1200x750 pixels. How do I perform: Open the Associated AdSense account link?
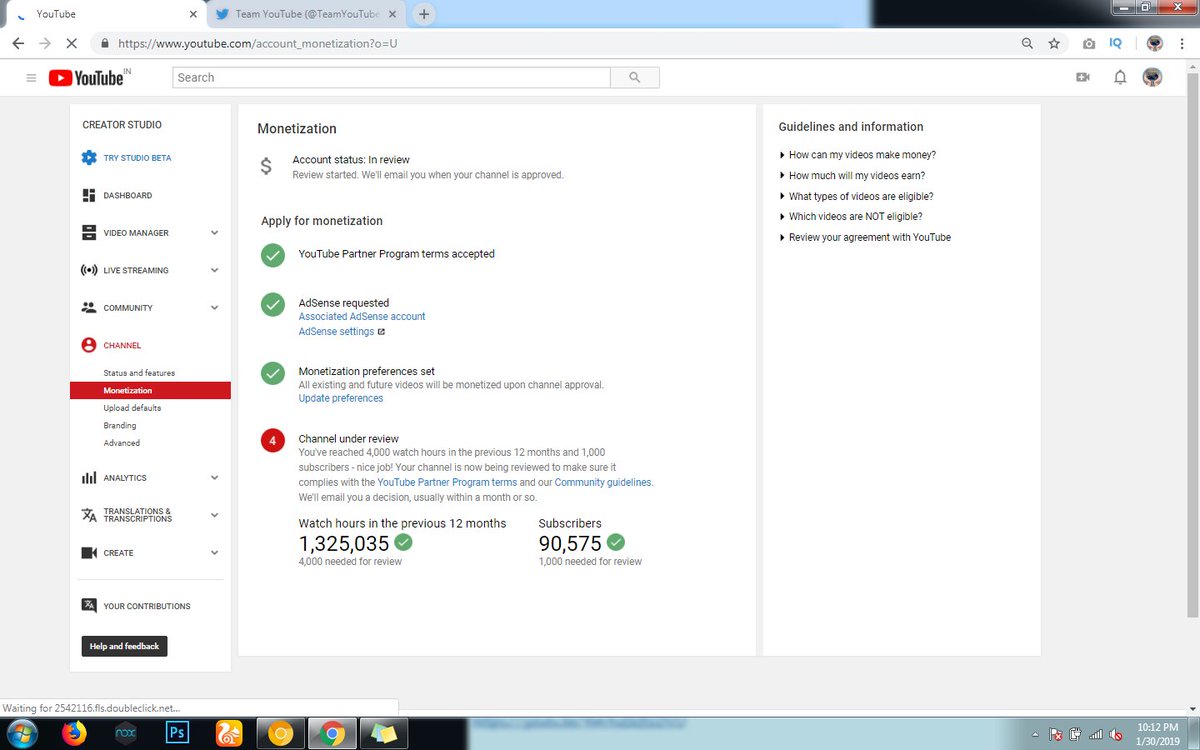click(362, 316)
